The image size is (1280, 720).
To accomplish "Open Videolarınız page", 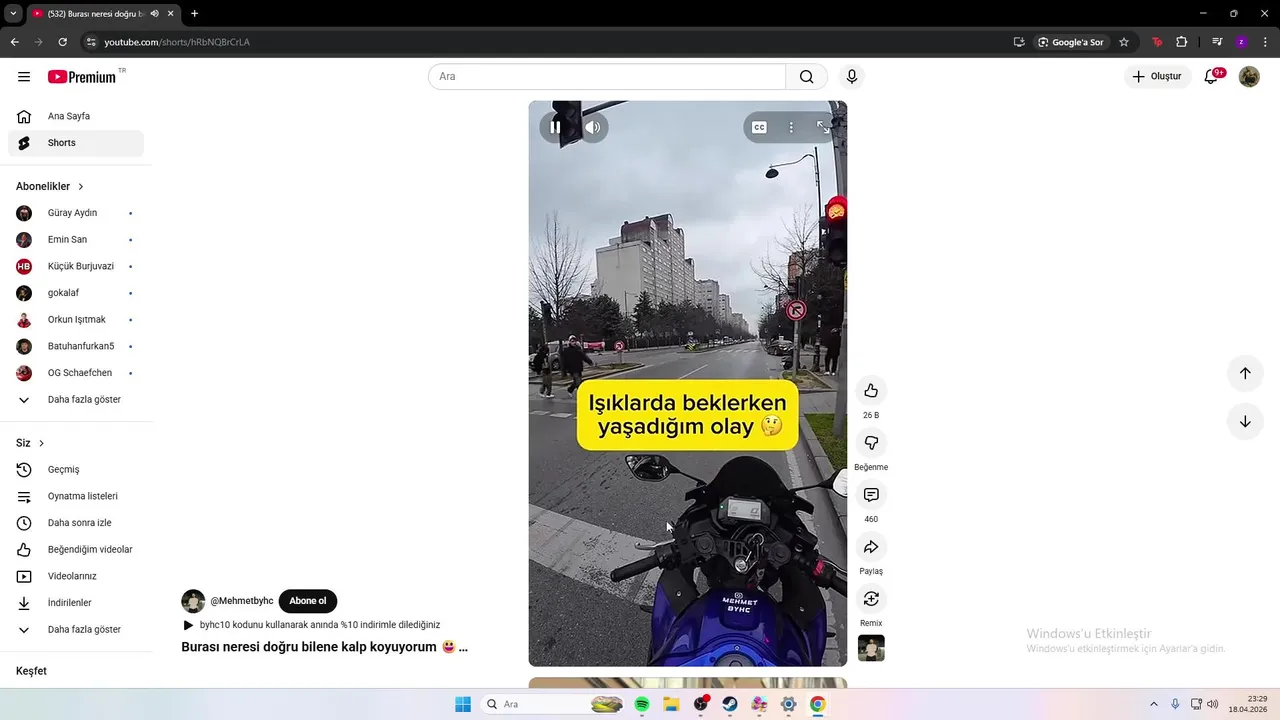I will tap(76, 576).
